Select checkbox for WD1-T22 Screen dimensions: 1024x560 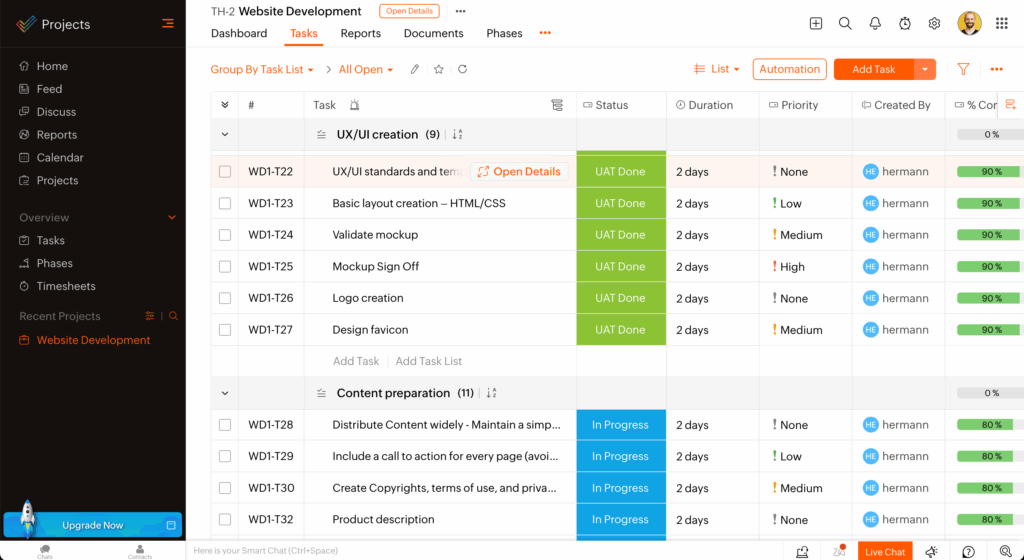[225, 172]
